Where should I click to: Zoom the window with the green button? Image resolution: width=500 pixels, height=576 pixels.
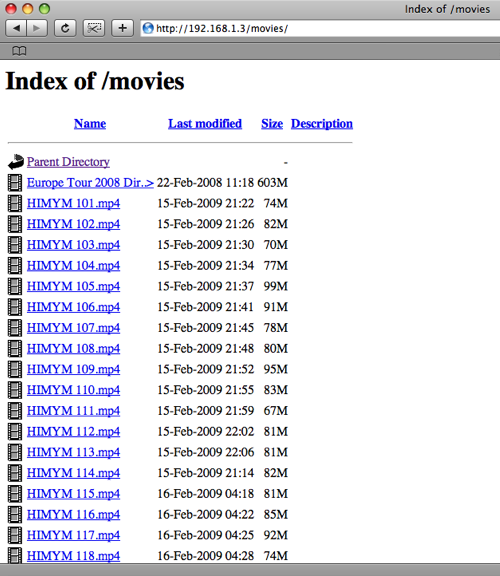[44, 8]
